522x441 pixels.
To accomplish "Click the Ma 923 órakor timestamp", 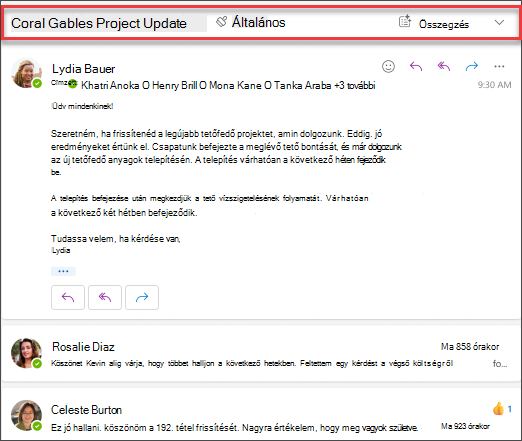I will tap(465, 426).
